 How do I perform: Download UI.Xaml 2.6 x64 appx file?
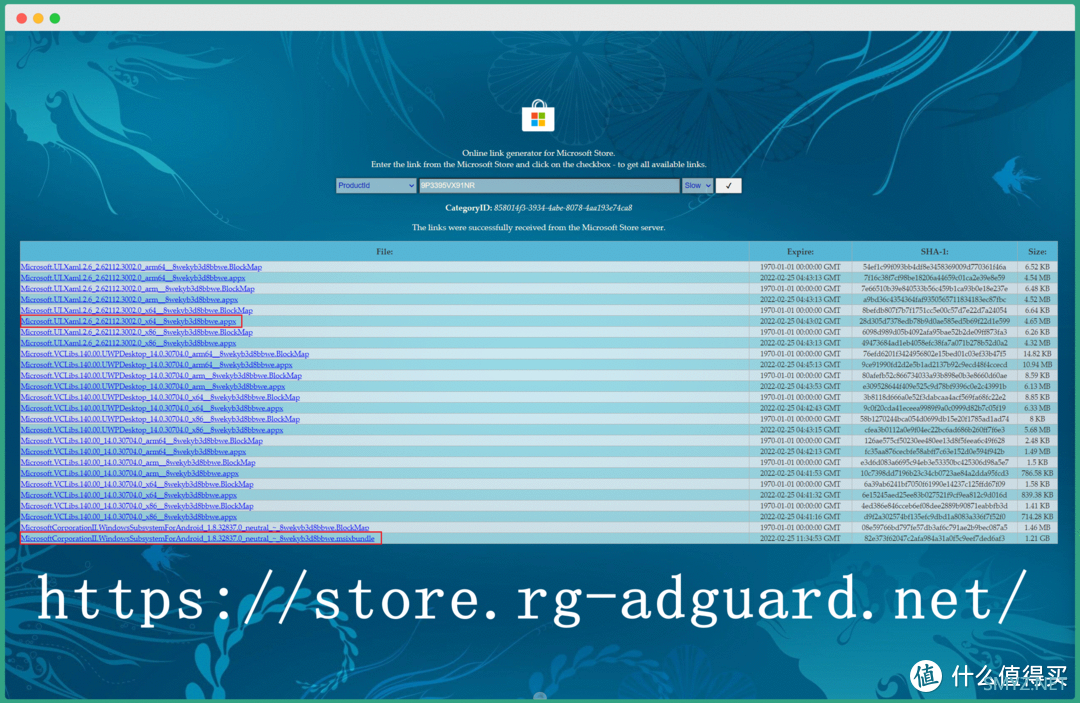click(129, 321)
